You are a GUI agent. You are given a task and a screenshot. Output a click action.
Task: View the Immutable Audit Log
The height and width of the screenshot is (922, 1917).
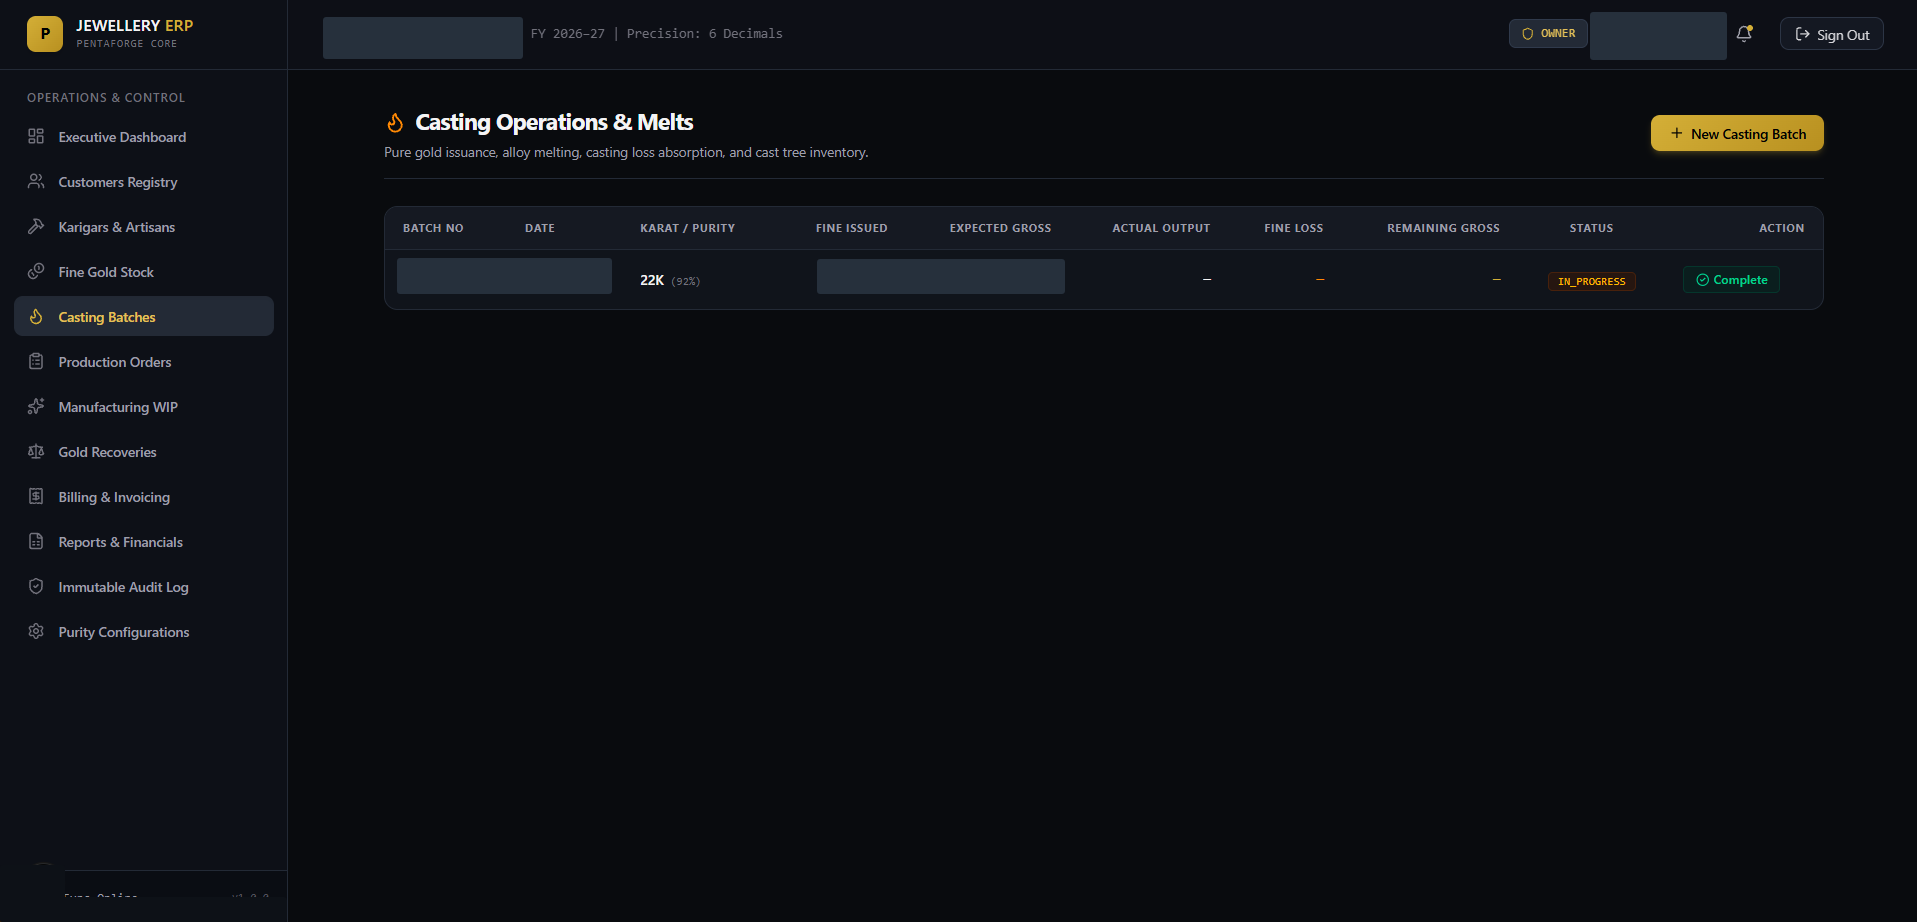(x=144, y=587)
